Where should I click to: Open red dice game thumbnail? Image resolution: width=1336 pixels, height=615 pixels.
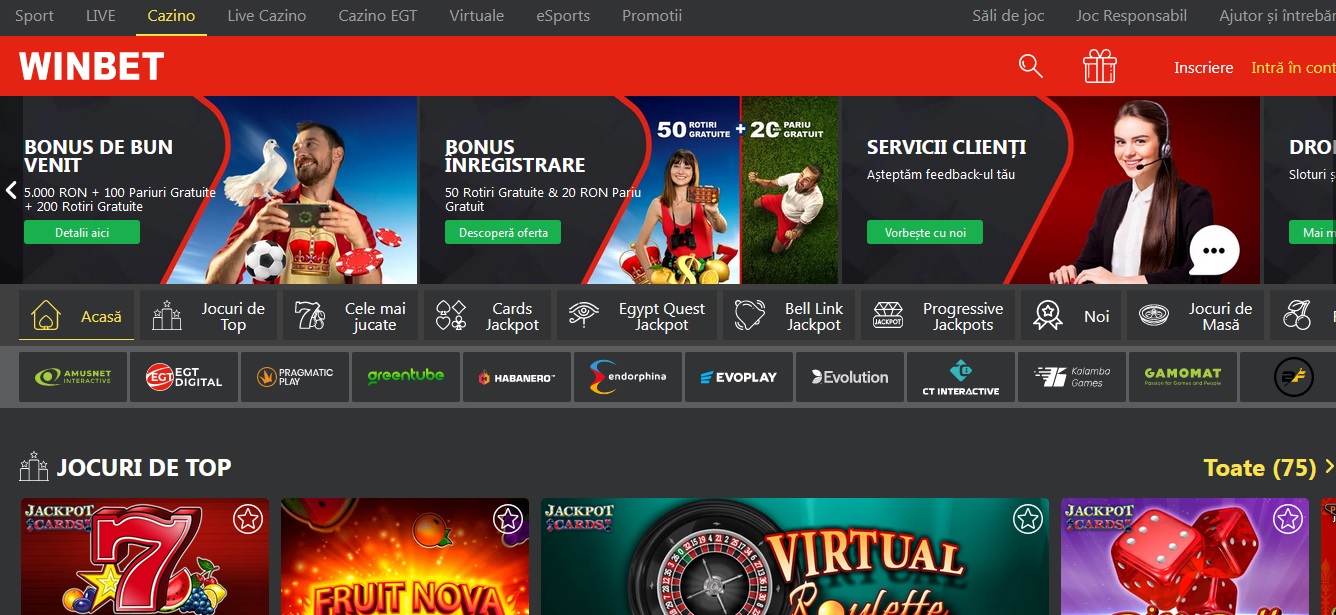[1185, 557]
